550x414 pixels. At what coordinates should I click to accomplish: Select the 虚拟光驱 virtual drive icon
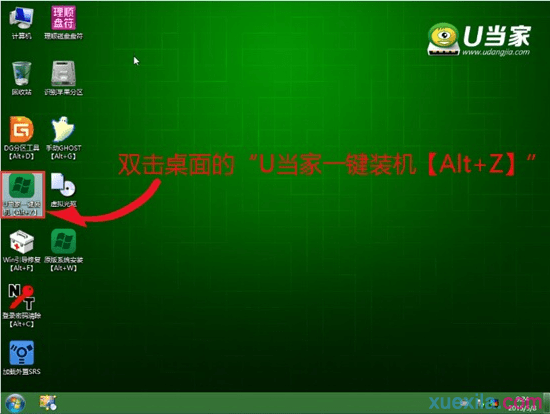coord(63,190)
